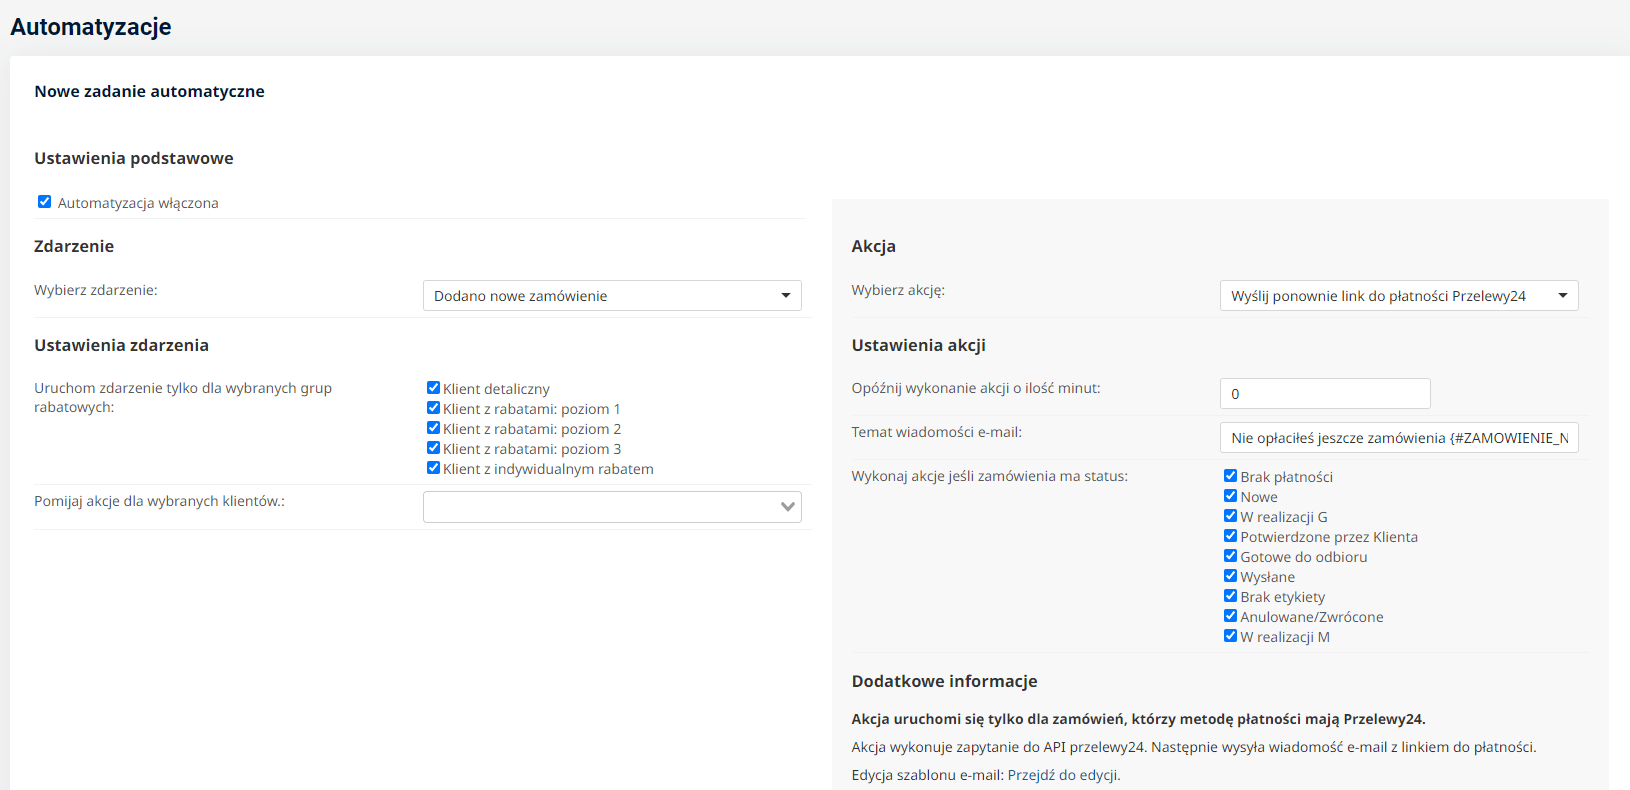Toggle 'W realizacji M' status checkbox
The height and width of the screenshot is (790, 1630).
tap(1230, 636)
